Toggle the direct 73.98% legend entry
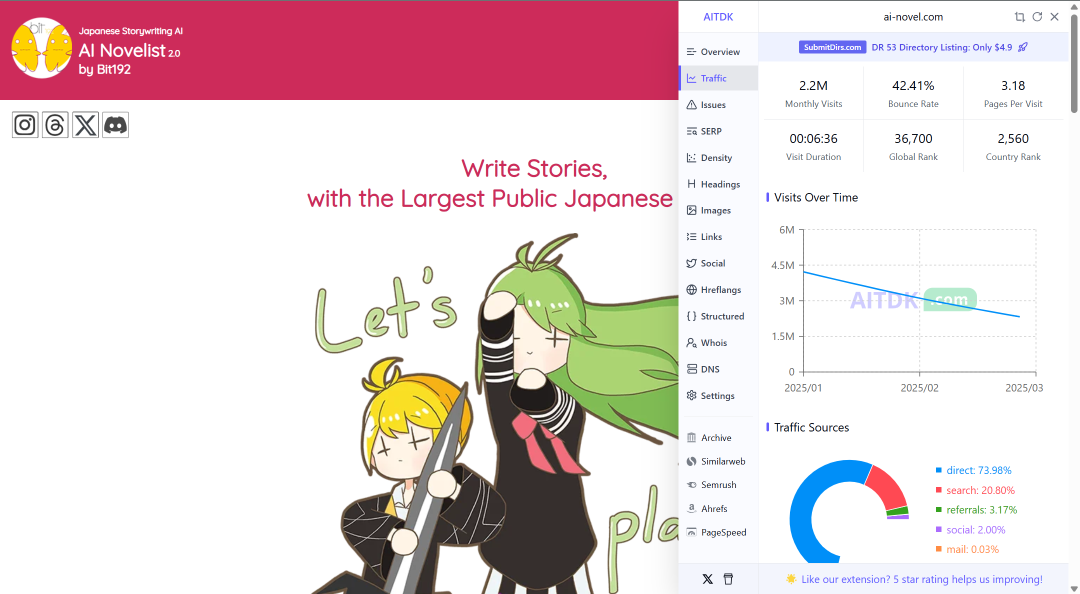 click(x=973, y=470)
